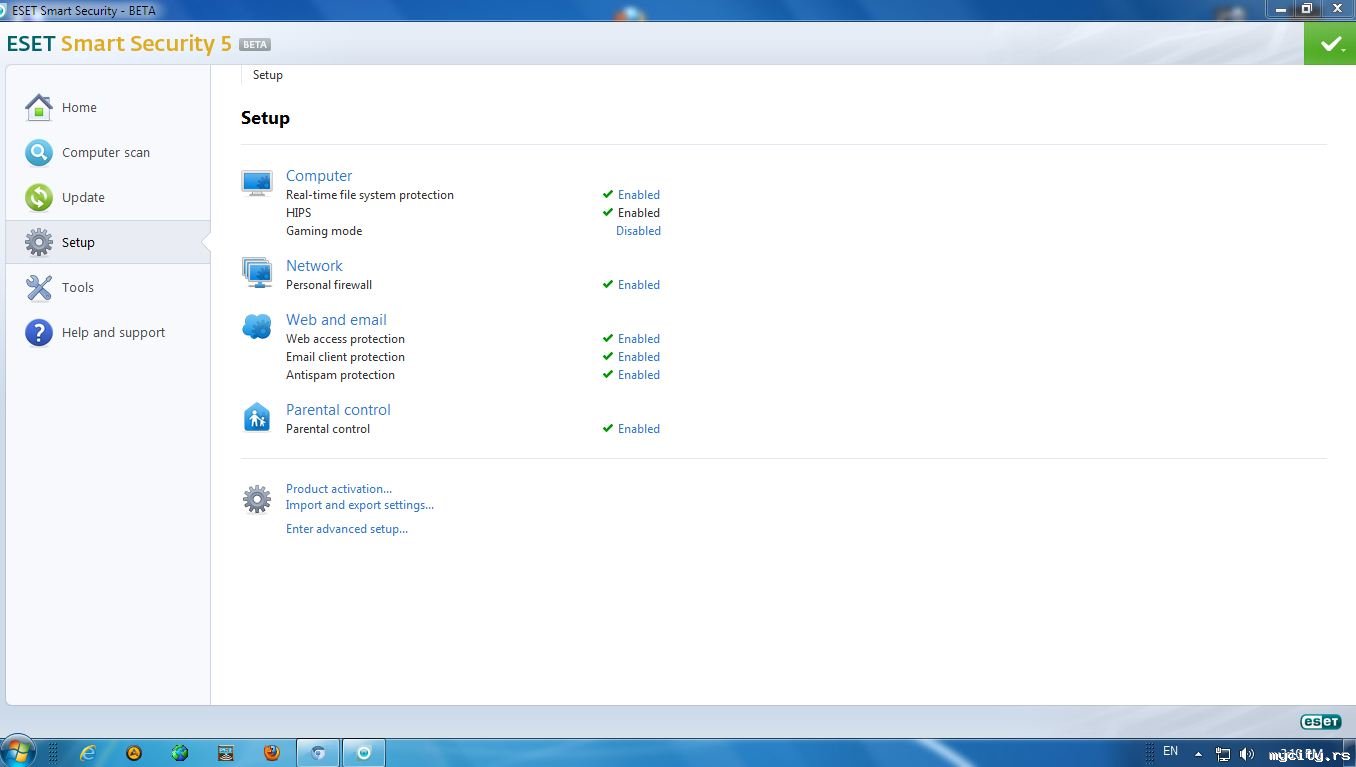The height and width of the screenshot is (767, 1356).
Task: Toggle Email client protection Enabled status
Action: pos(639,357)
